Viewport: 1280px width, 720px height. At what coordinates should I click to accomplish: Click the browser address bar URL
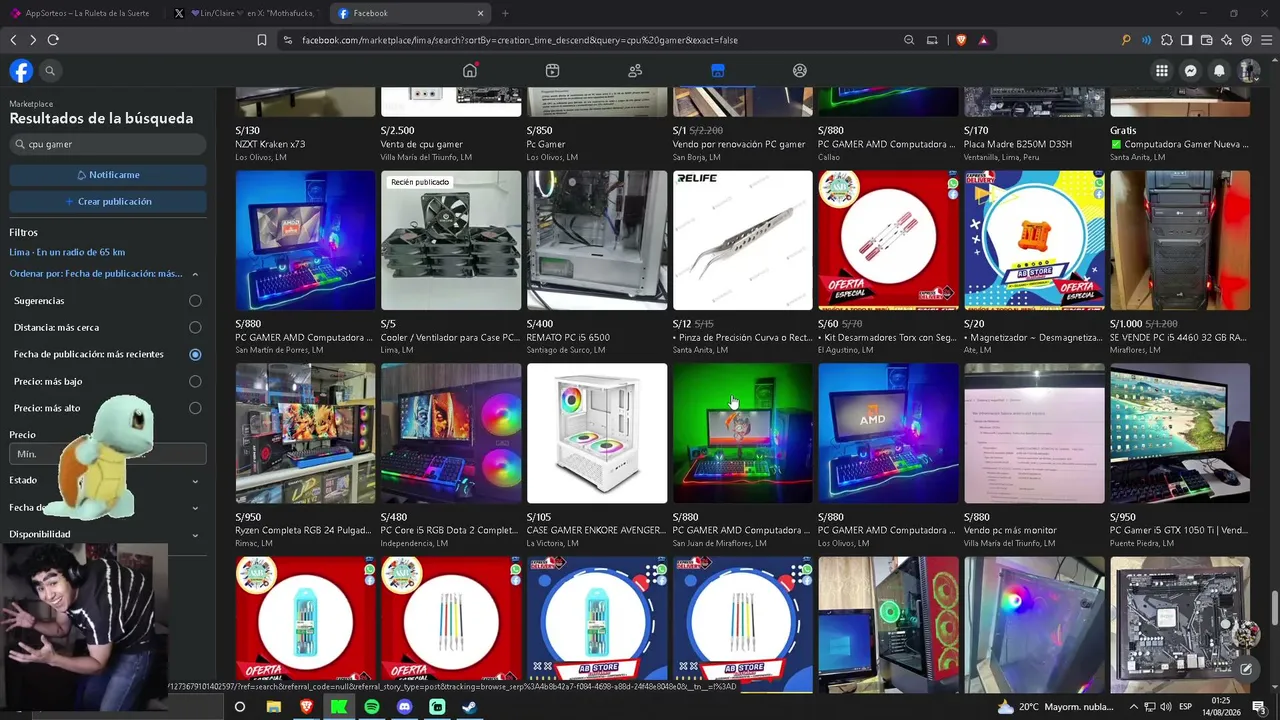pos(520,40)
